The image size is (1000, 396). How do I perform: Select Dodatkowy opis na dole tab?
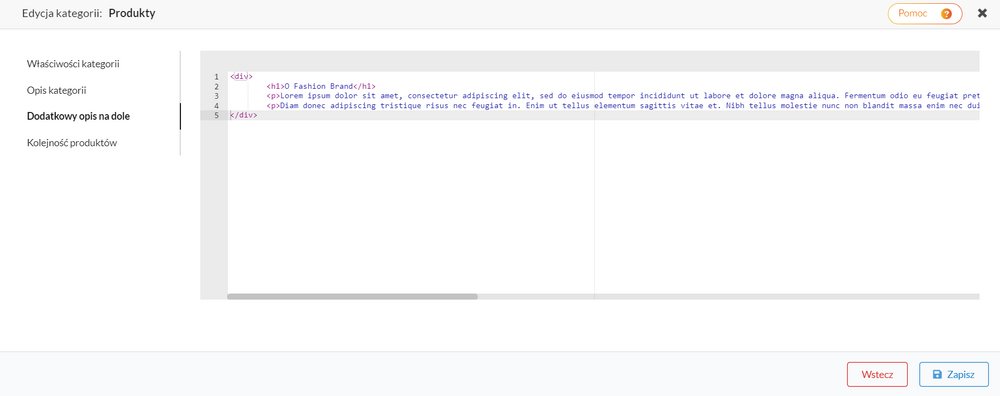pos(79,116)
